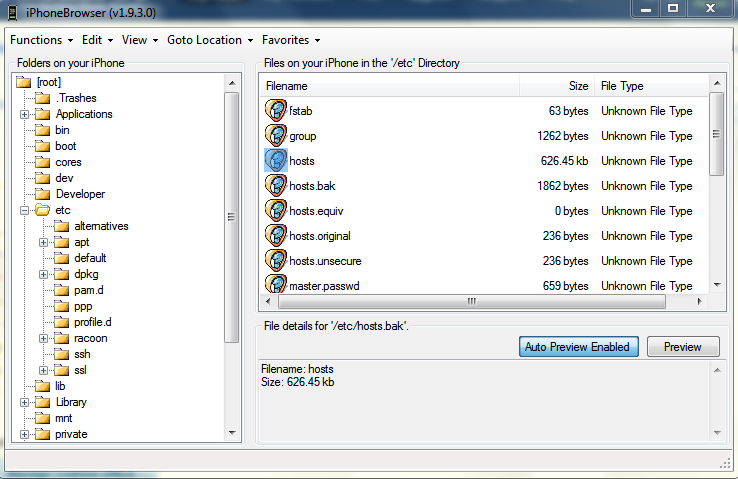Click the Applications folder icon
The width and height of the screenshot is (738, 479).
pos(43,114)
